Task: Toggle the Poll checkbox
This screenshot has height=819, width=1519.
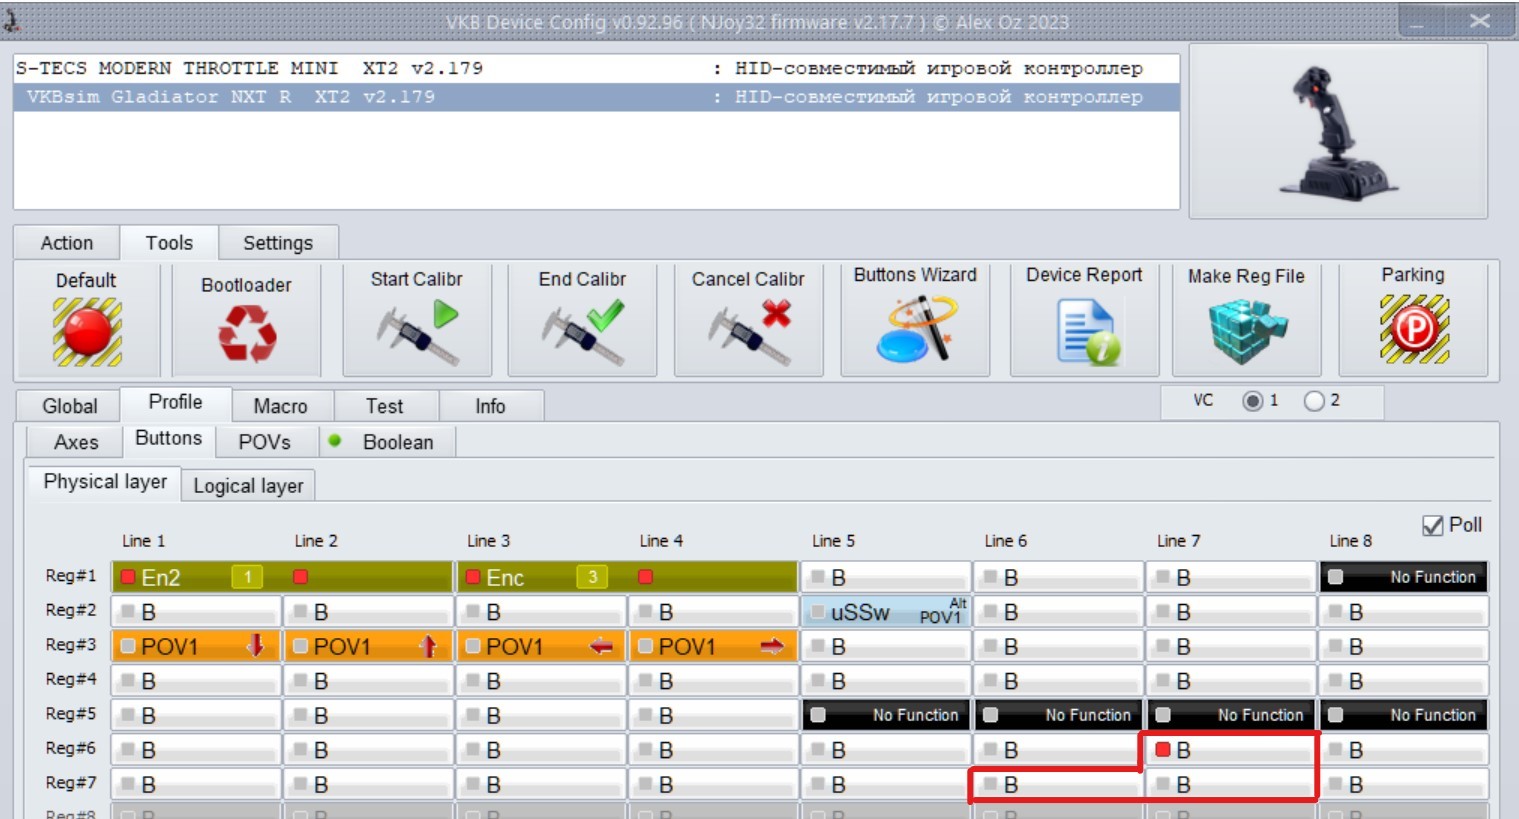Action: pos(1433,525)
